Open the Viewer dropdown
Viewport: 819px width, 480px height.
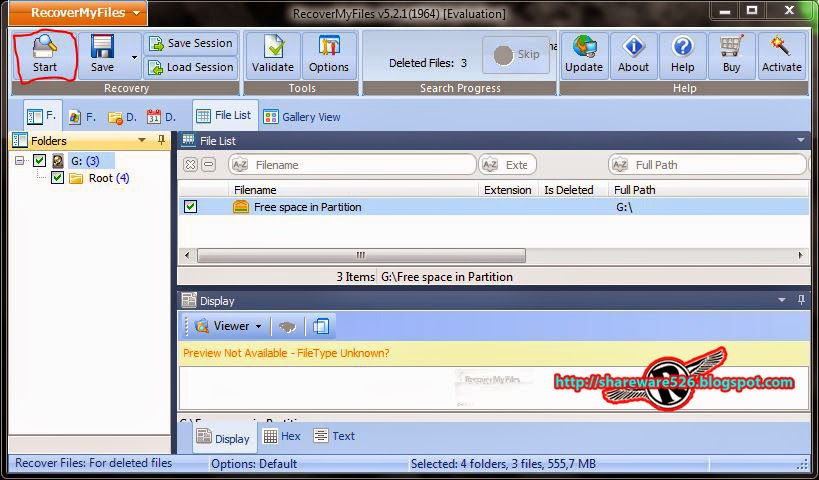[228, 326]
